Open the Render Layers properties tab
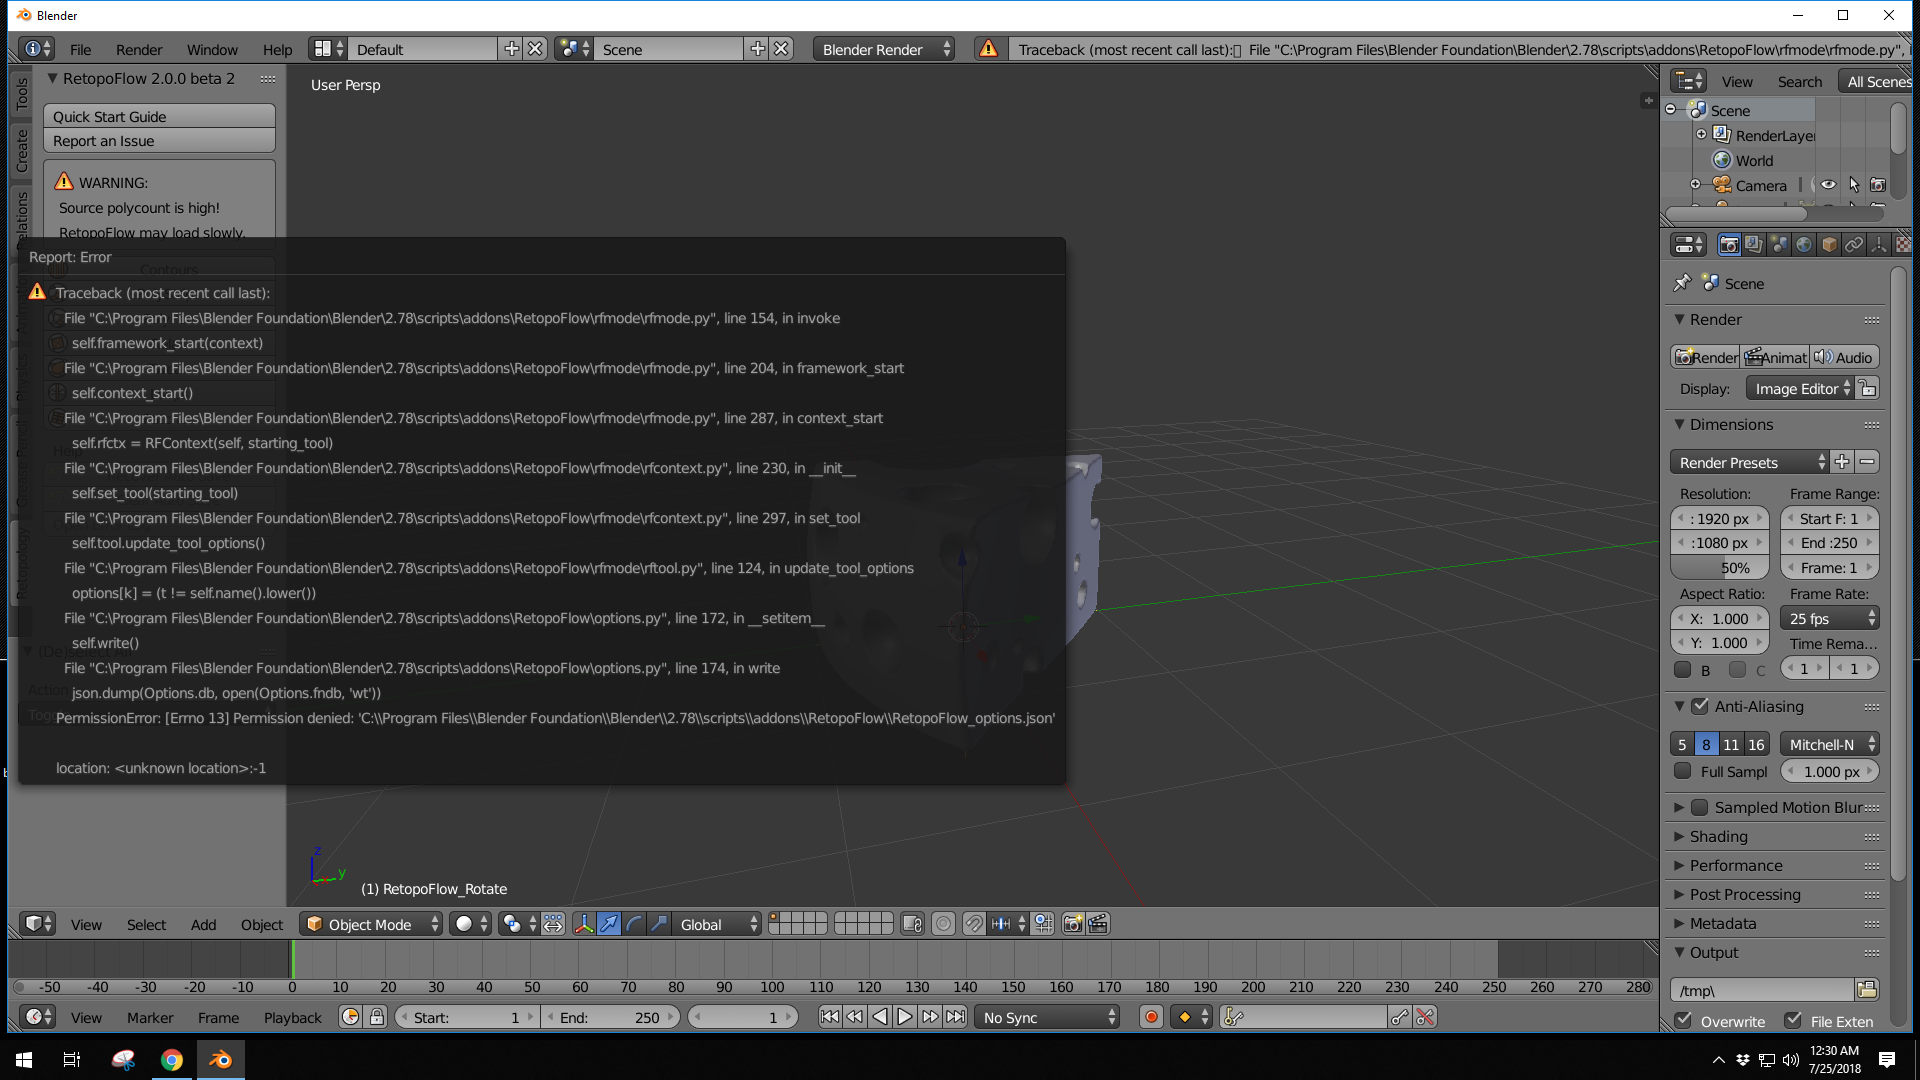Image resolution: width=1920 pixels, height=1080 pixels. tap(1753, 245)
